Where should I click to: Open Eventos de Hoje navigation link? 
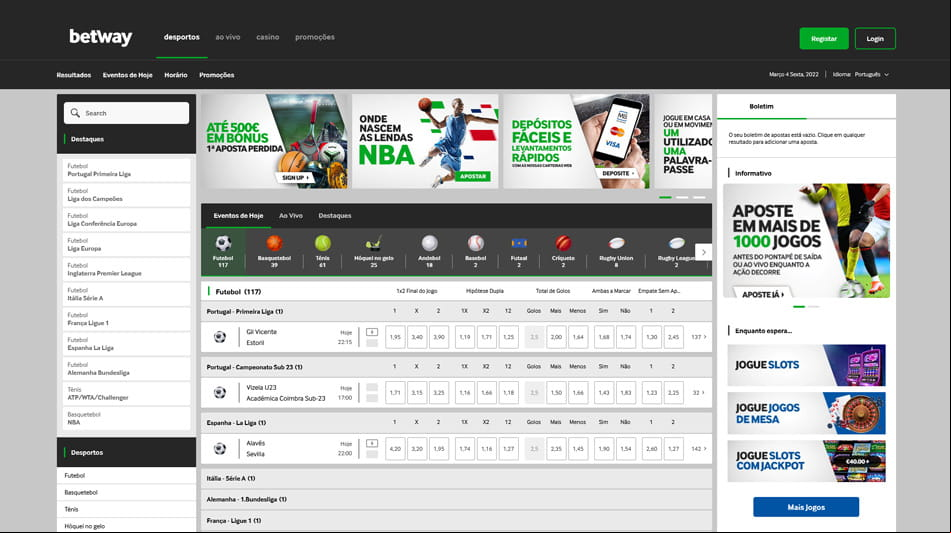(x=127, y=75)
